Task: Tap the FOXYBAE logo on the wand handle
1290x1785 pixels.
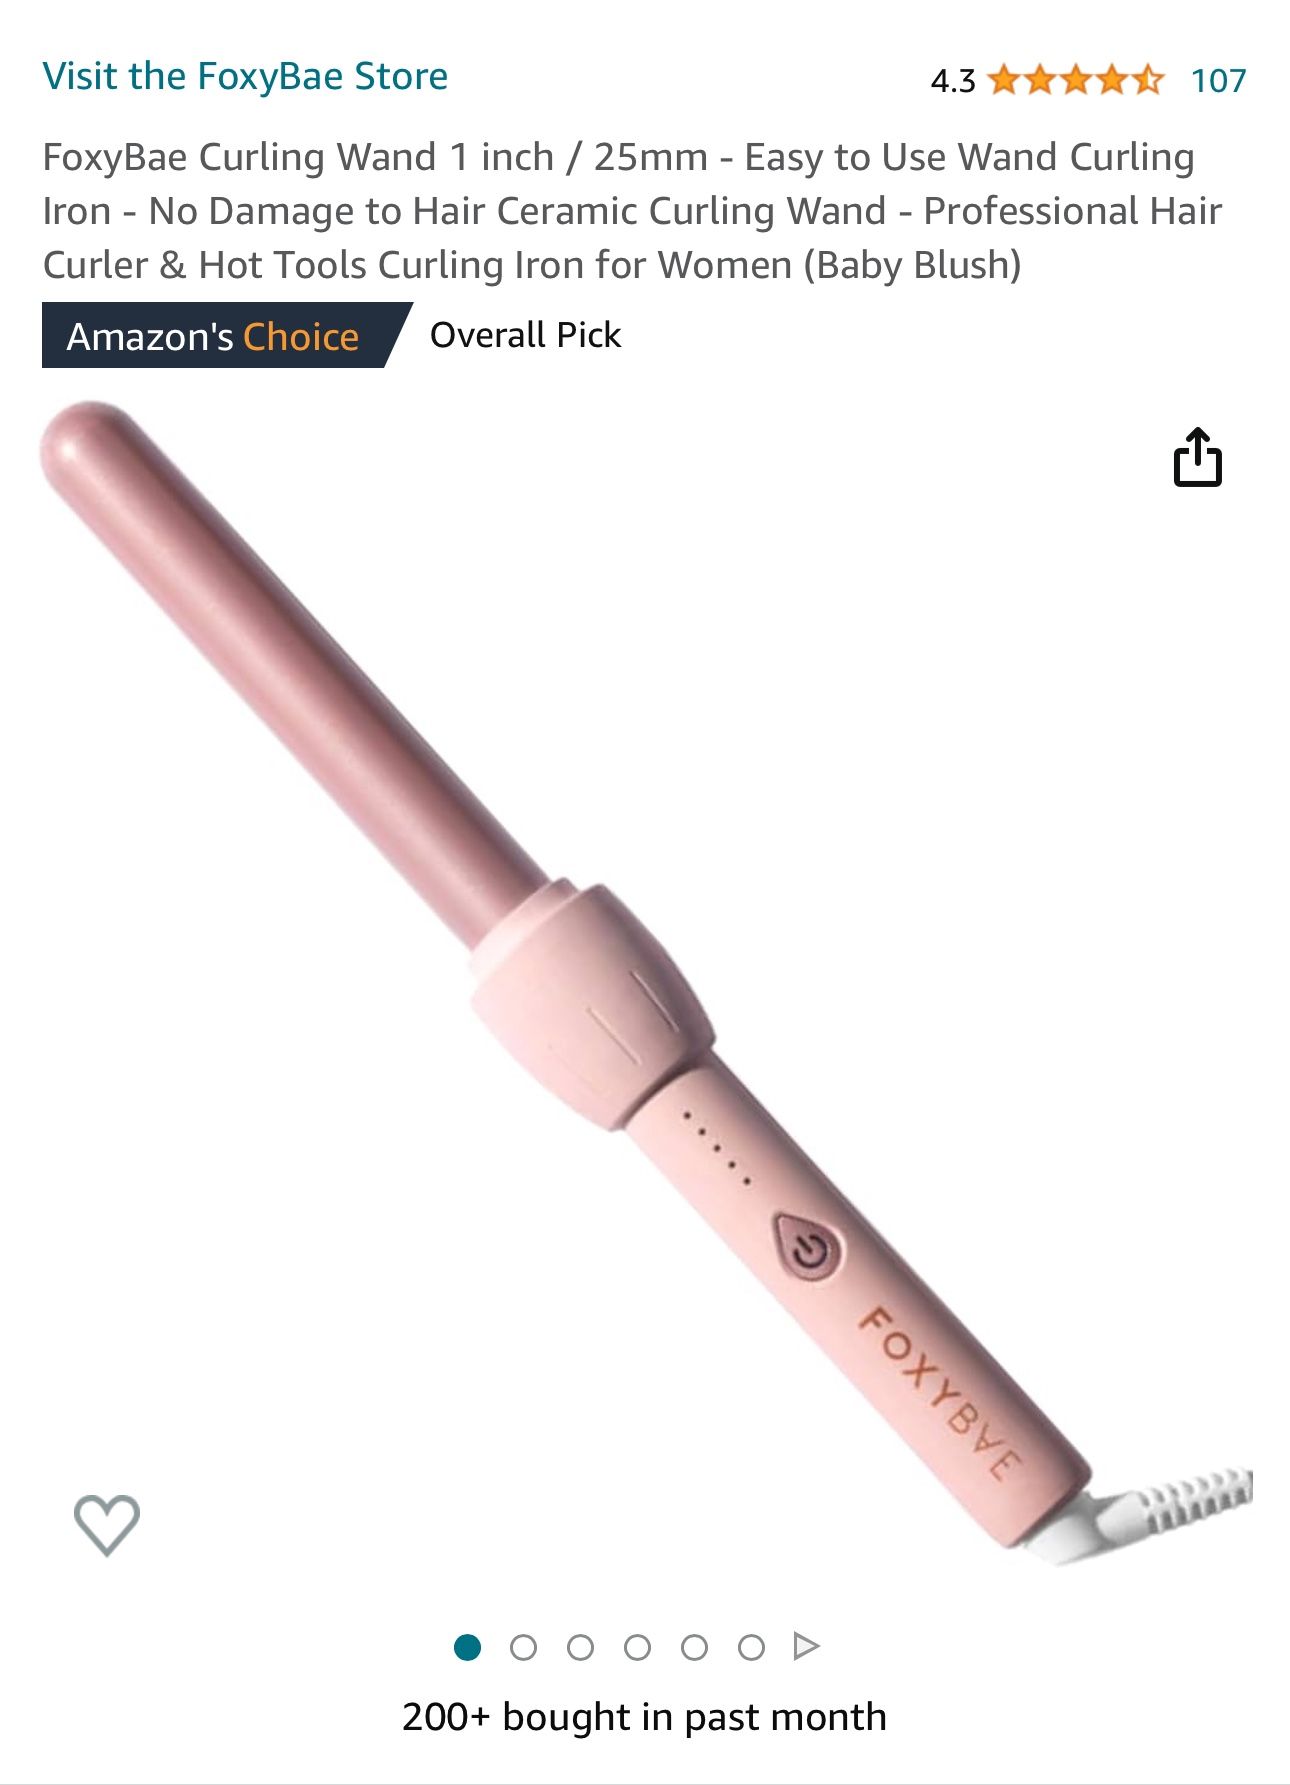Action: click(940, 1393)
